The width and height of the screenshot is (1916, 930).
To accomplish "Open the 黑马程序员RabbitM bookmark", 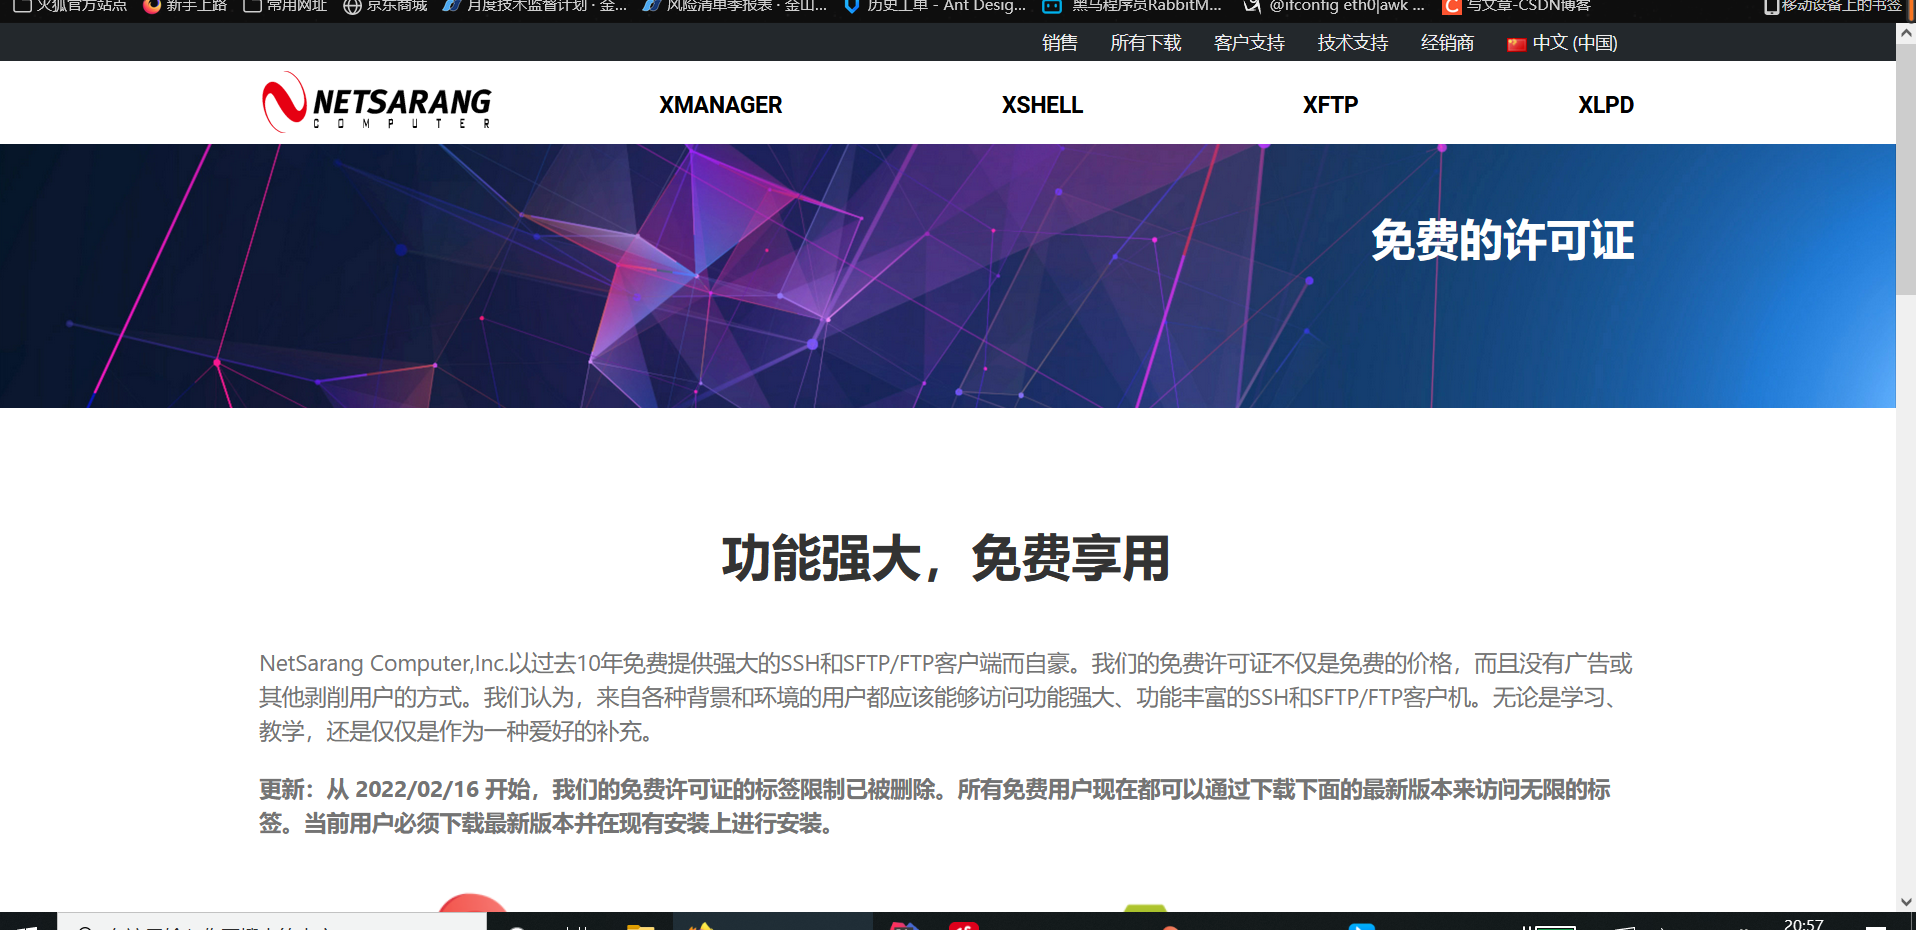I will (1132, 6).
